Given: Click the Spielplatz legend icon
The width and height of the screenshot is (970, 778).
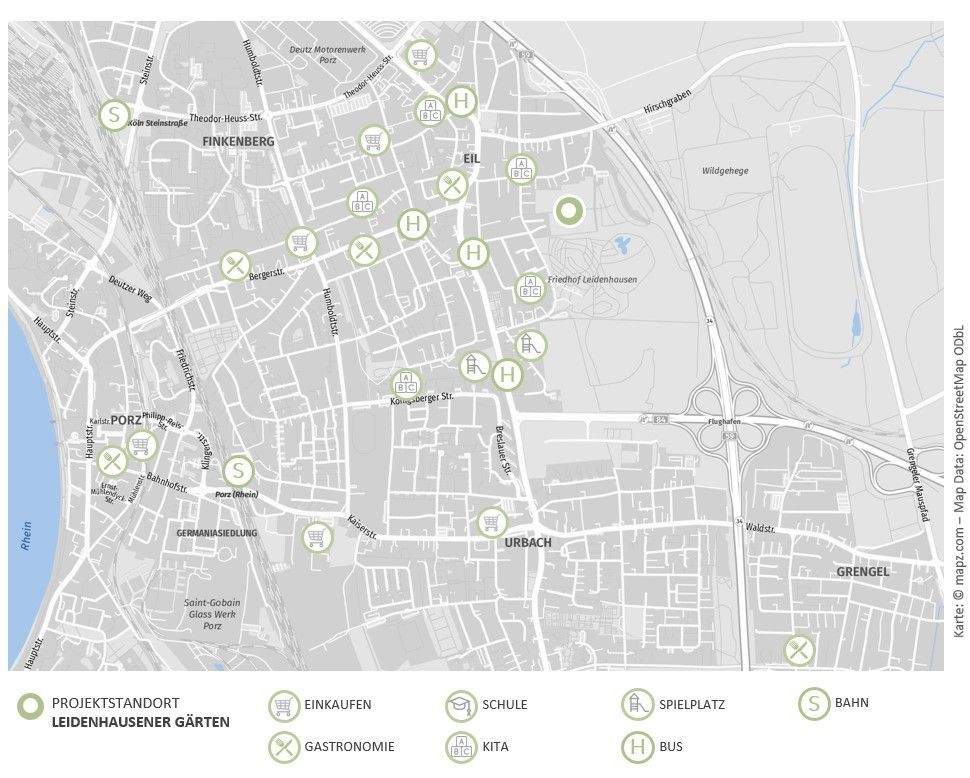Looking at the screenshot, I should [636, 705].
